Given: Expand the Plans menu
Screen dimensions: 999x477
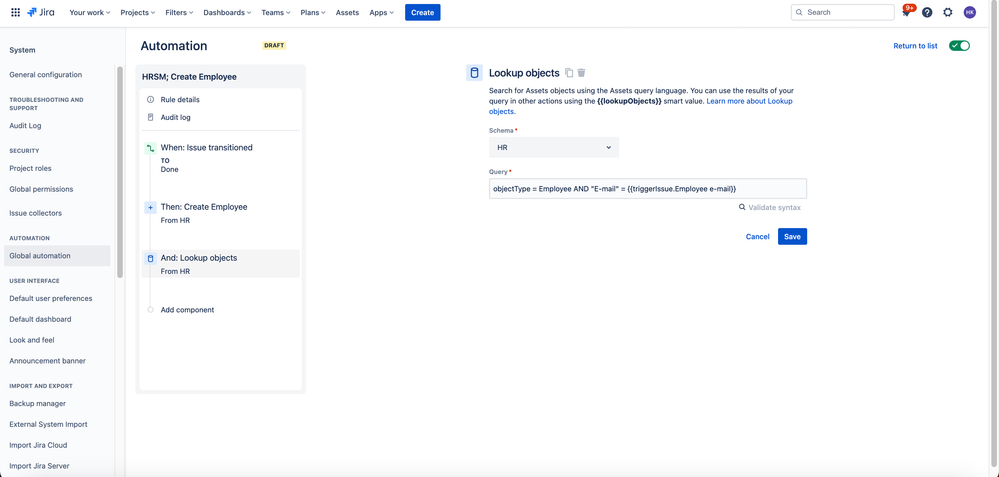Looking at the screenshot, I should (x=313, y=12).
